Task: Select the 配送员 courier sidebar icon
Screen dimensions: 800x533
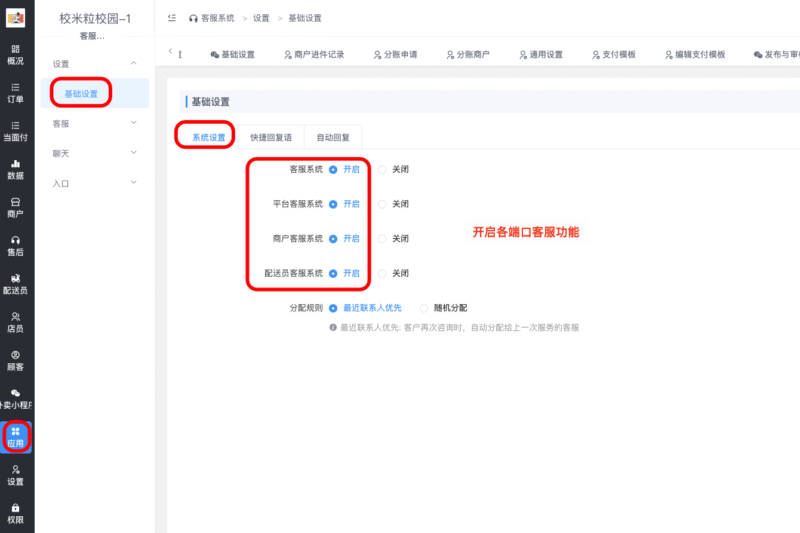Action: (15, 283)
